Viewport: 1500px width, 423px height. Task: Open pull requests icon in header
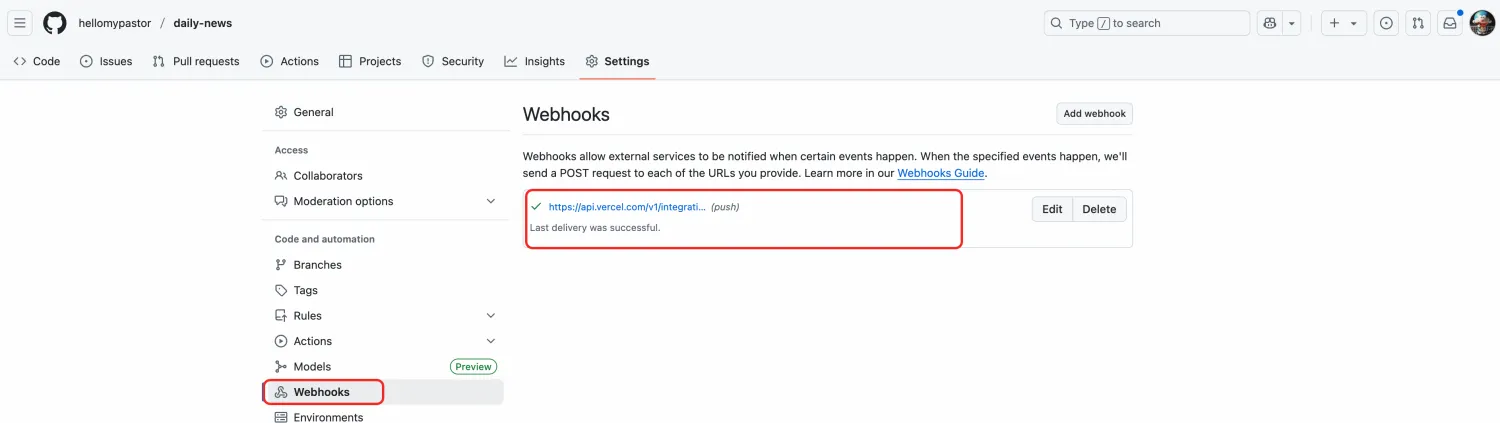click(1418, 23)
